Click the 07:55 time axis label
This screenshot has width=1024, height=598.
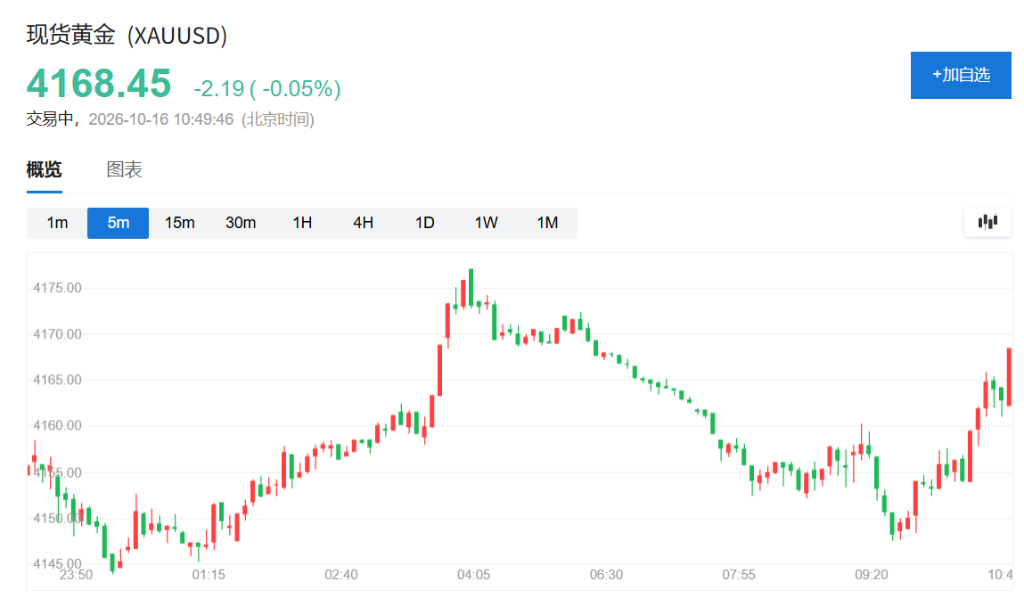click(x=739, y=574)
